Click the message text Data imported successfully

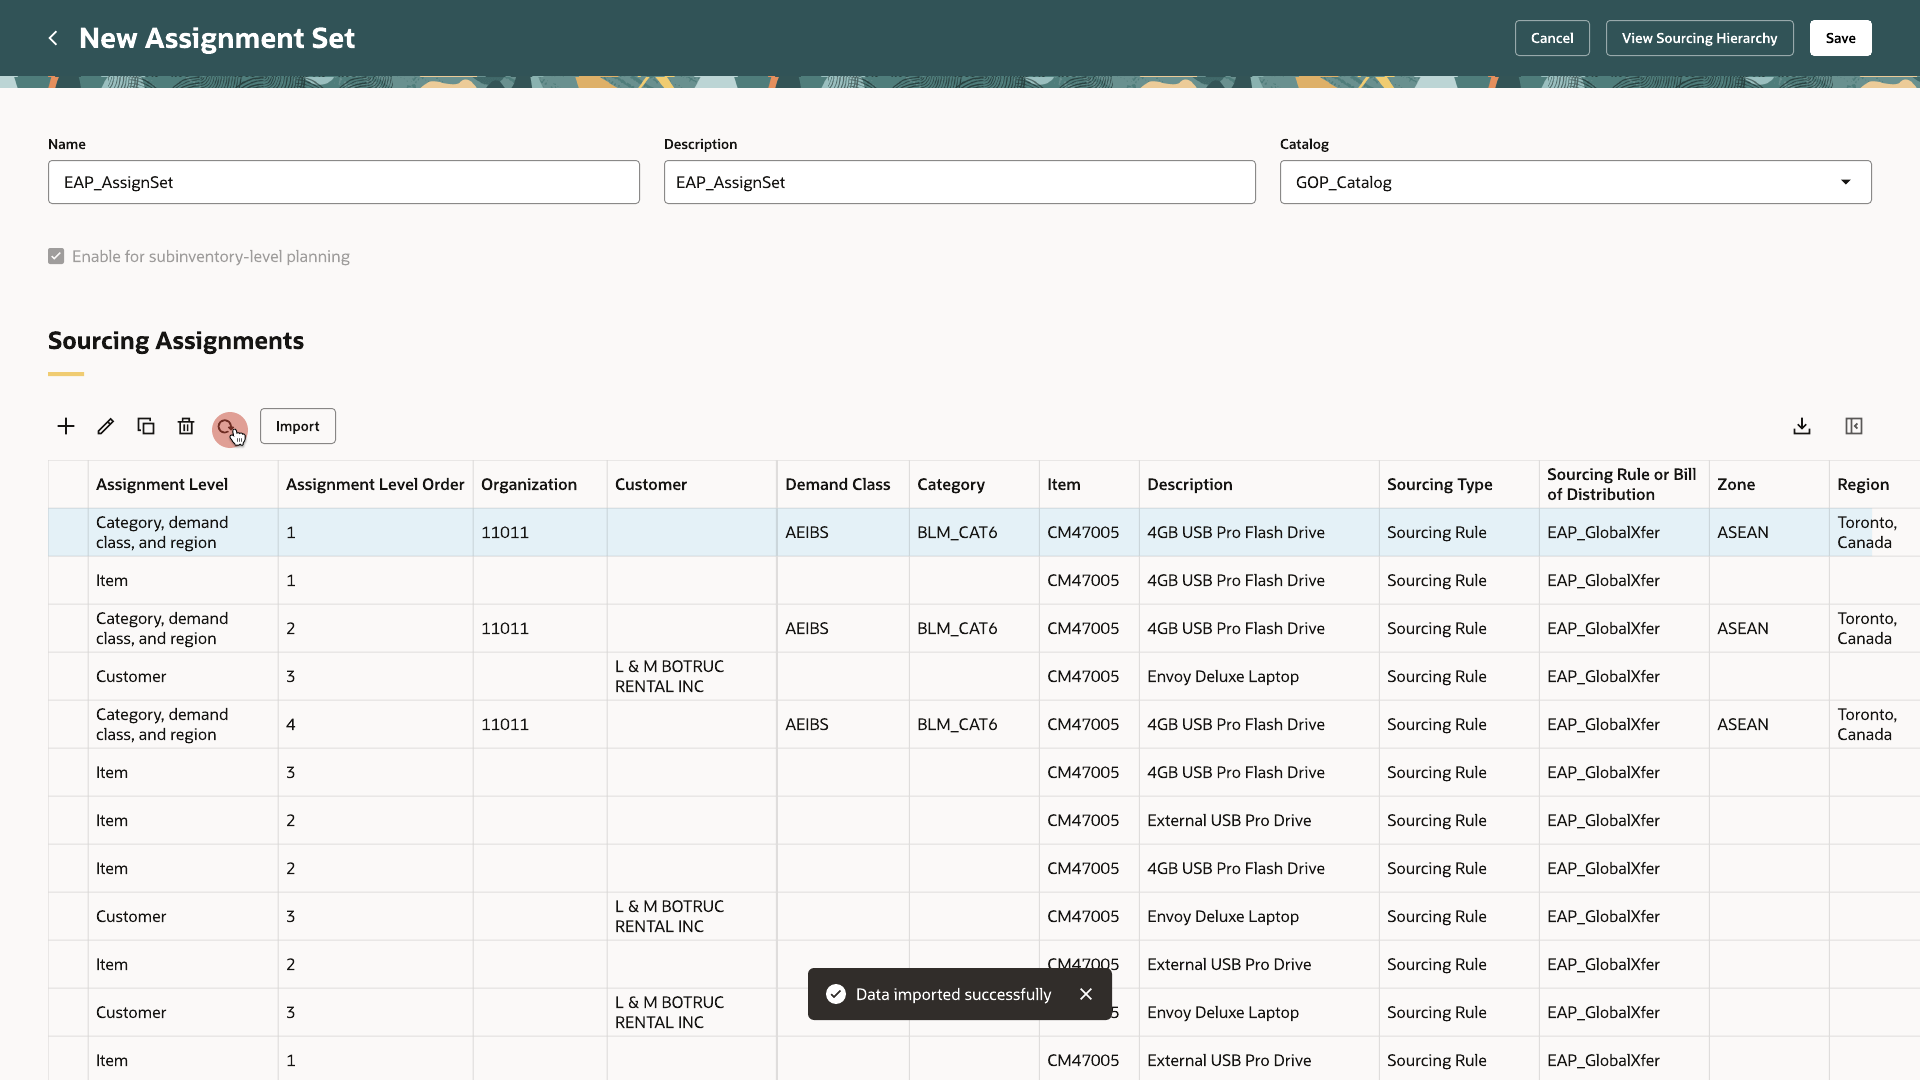[x=953, y=994]
